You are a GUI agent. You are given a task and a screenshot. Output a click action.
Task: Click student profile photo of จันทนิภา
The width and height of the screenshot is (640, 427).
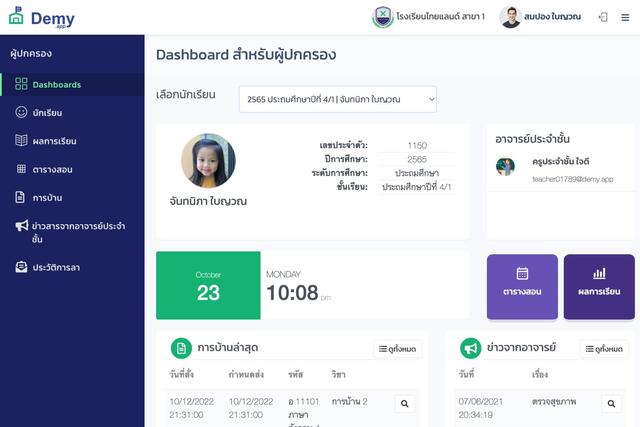pyautogui.click(x=208, y=161)
